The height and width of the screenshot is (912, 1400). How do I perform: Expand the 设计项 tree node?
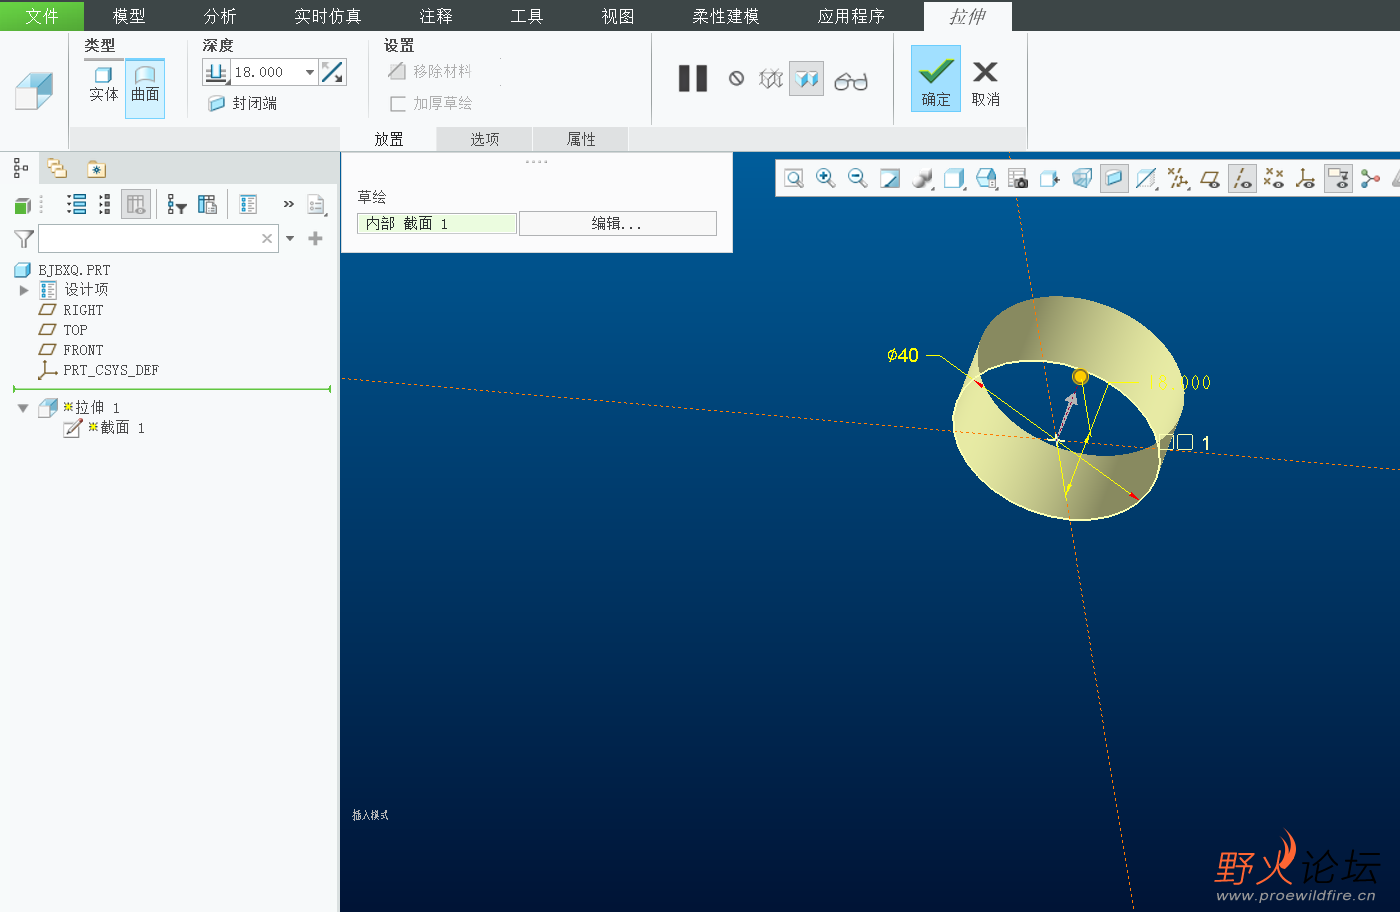[24, 290]
